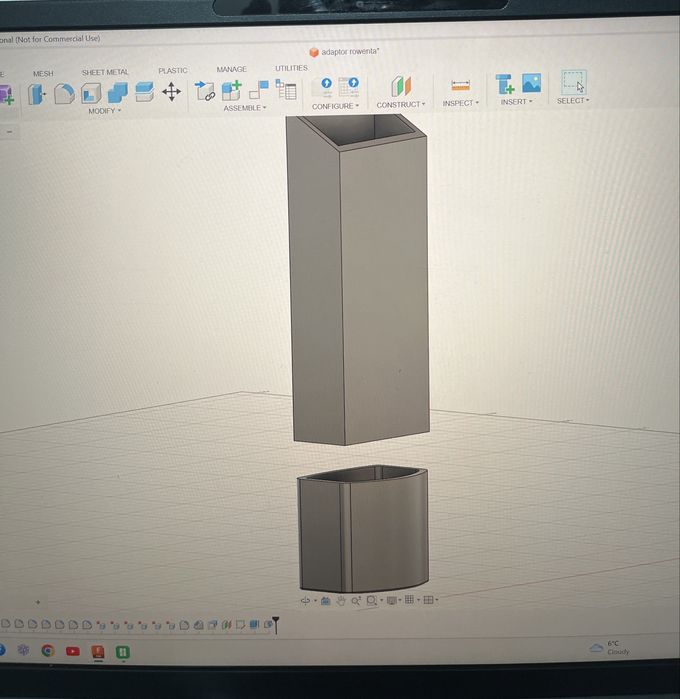Switch to the MESH tab
The image size is (680, 699).
tap(43, 74)
